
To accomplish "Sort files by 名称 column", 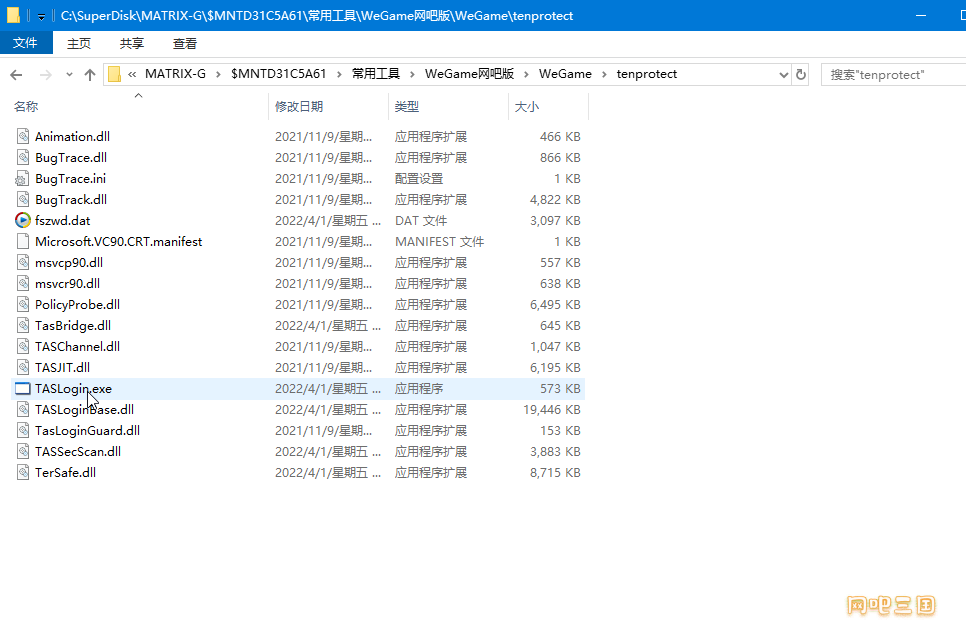I will click(x=26, y=107).
